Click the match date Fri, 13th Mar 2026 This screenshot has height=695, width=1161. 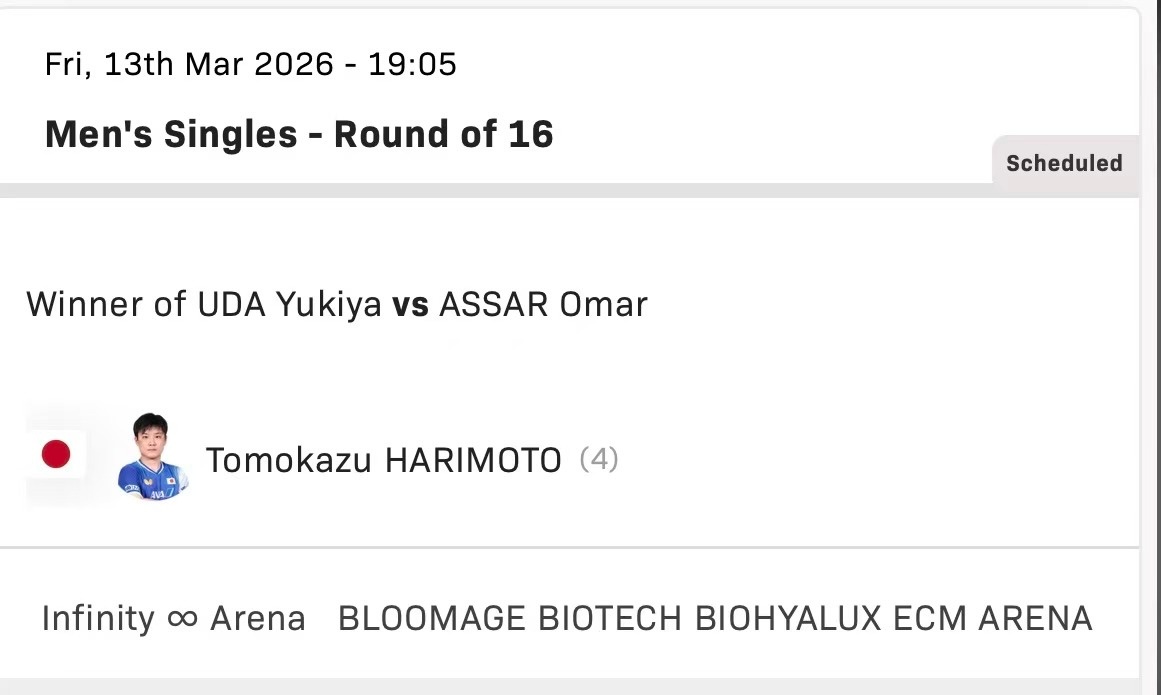pos(189,65)
